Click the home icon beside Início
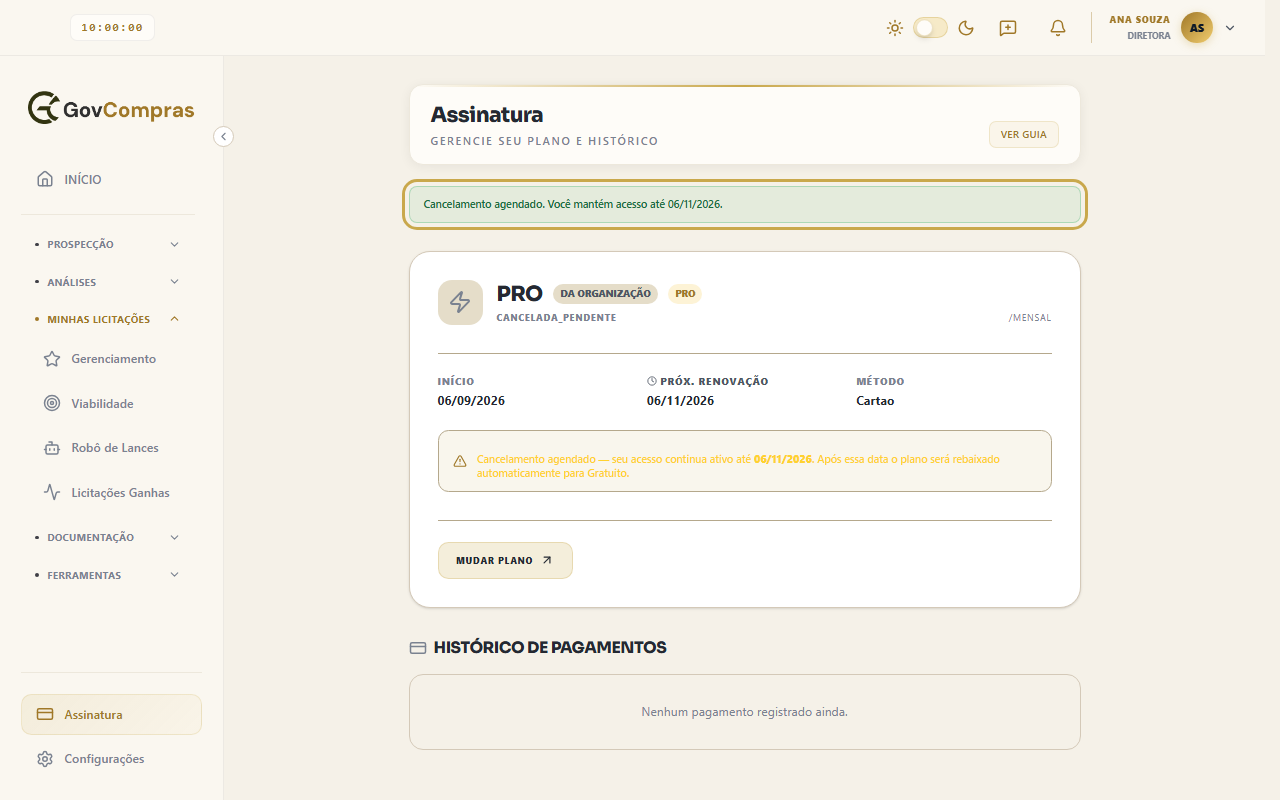The image size is (1280, 800). click(x=45, y=180)
